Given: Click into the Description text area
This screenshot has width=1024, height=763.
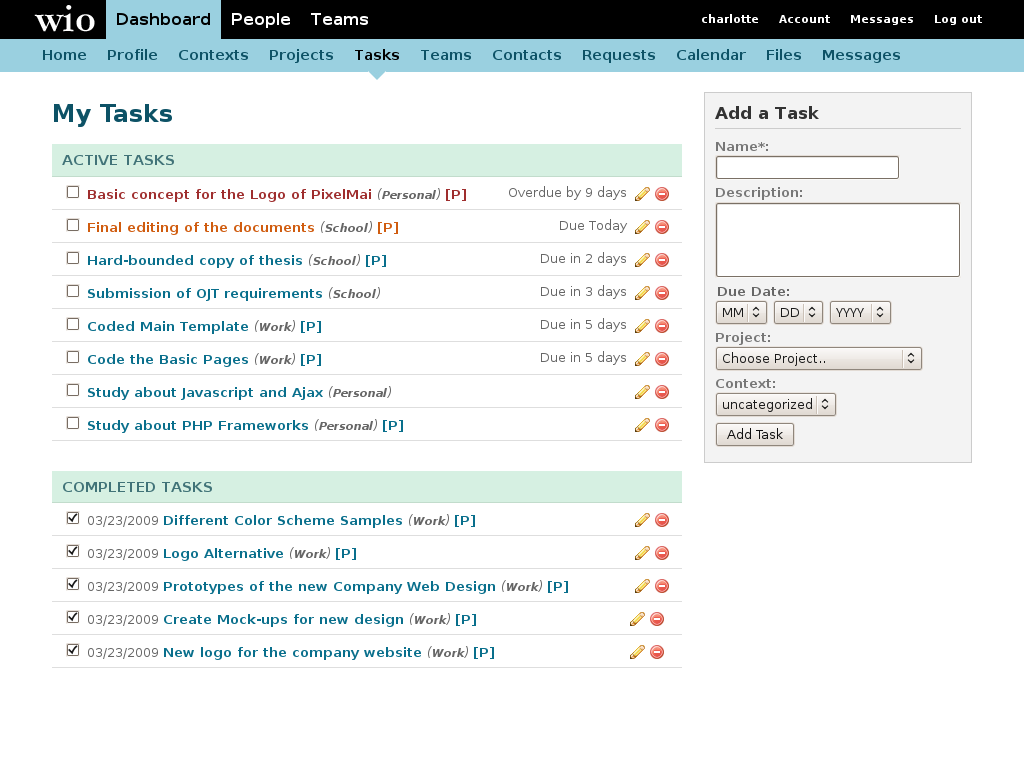Looking at the screenshot, I should click(838, 240).
